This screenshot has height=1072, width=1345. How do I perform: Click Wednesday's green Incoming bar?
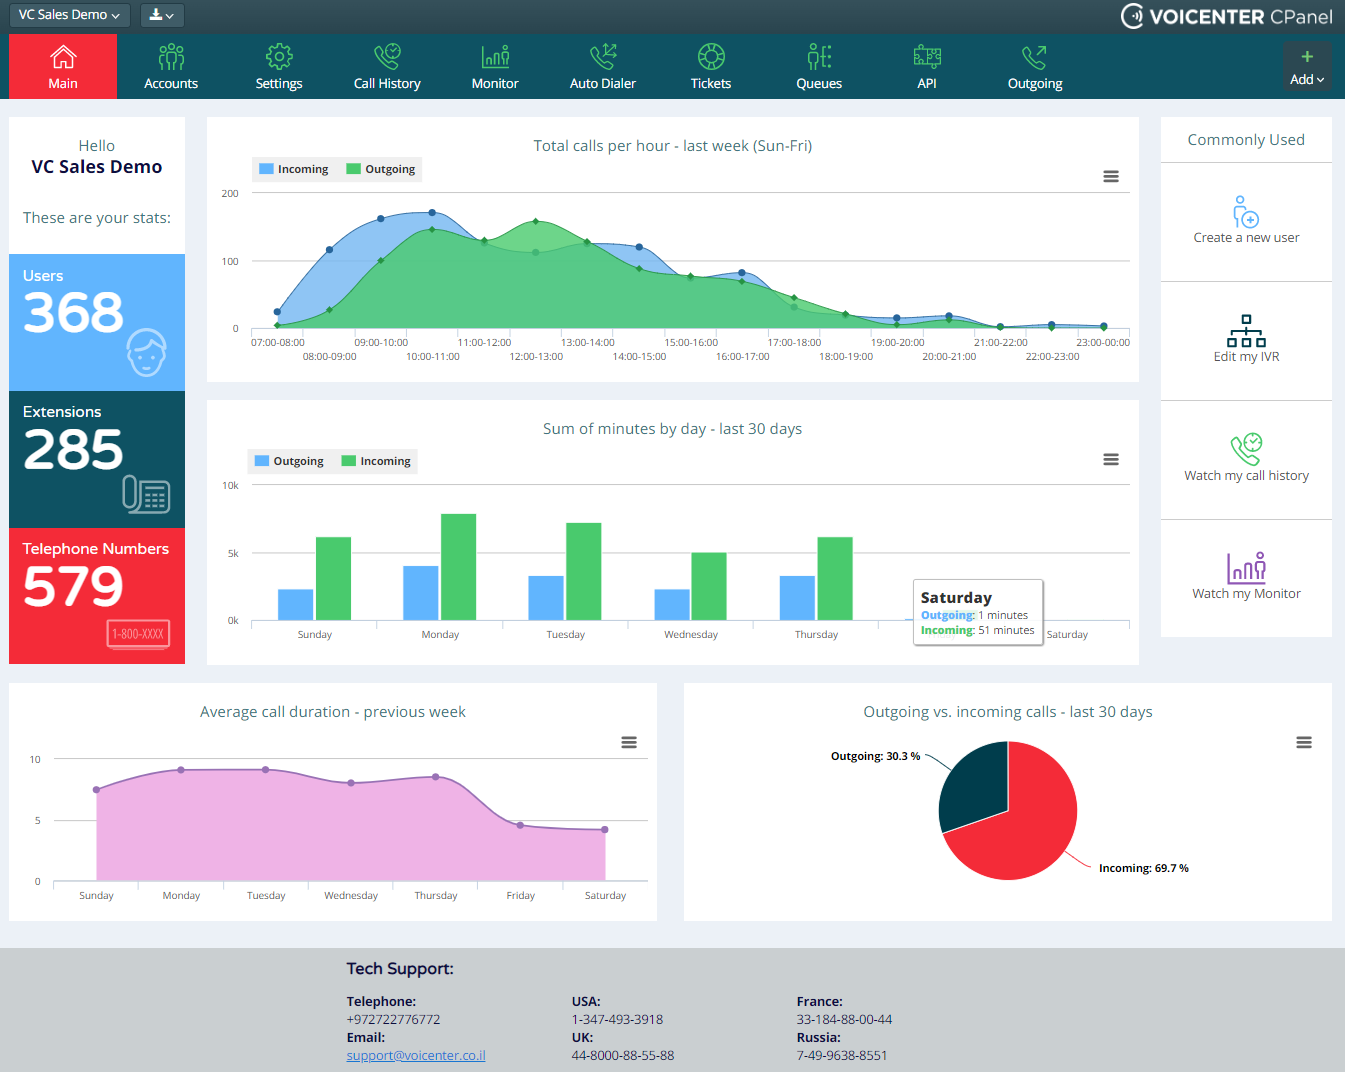(709, 586)
